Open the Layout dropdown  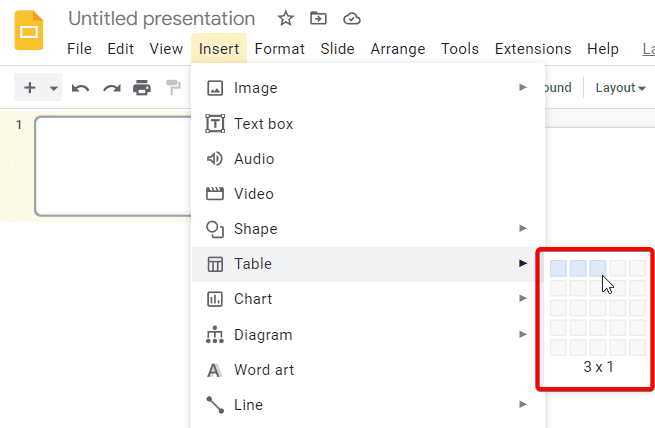620,88
